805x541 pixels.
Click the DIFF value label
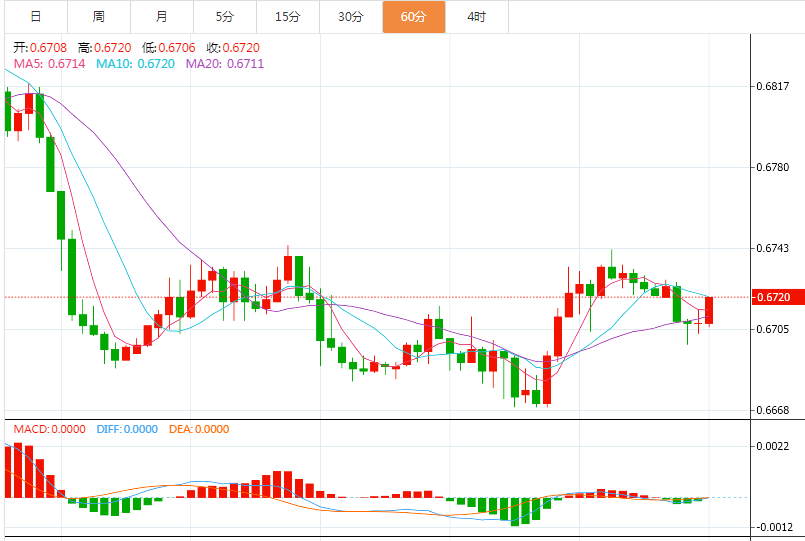point(127,429)
